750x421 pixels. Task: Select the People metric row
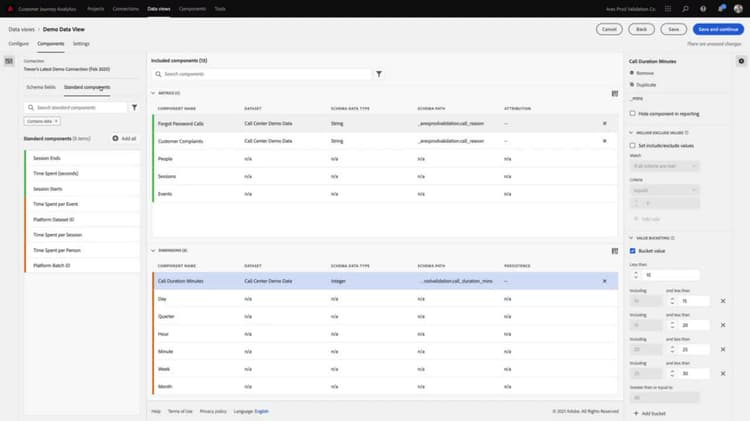pyautogui.click(x=385, y=159)
